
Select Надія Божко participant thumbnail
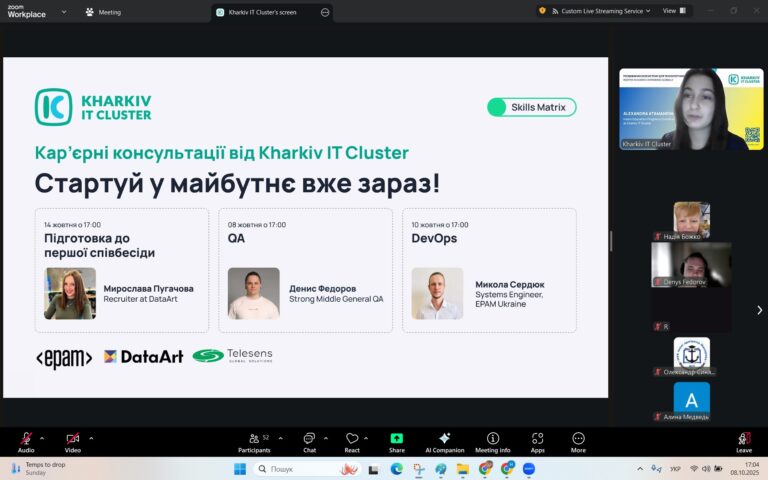coord(692,221)
